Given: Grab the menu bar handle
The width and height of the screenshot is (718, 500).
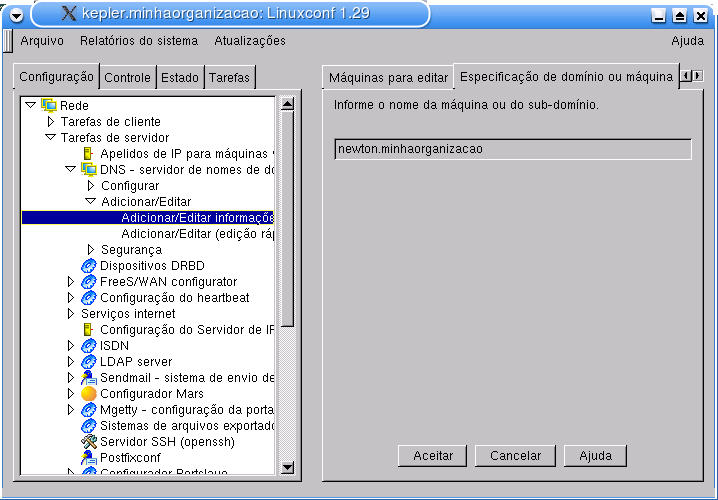Looking at the screenshot, I should click(7, 41).
